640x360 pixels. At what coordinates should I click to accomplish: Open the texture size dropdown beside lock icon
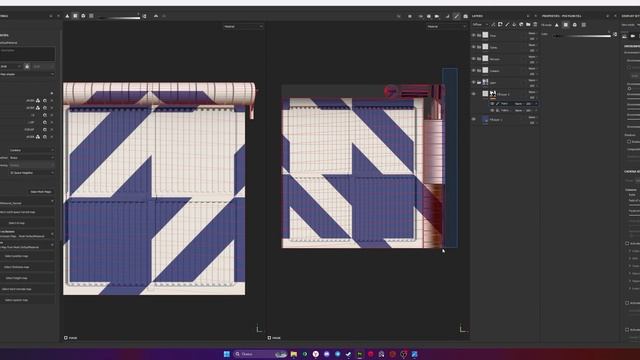coord(11,66)
